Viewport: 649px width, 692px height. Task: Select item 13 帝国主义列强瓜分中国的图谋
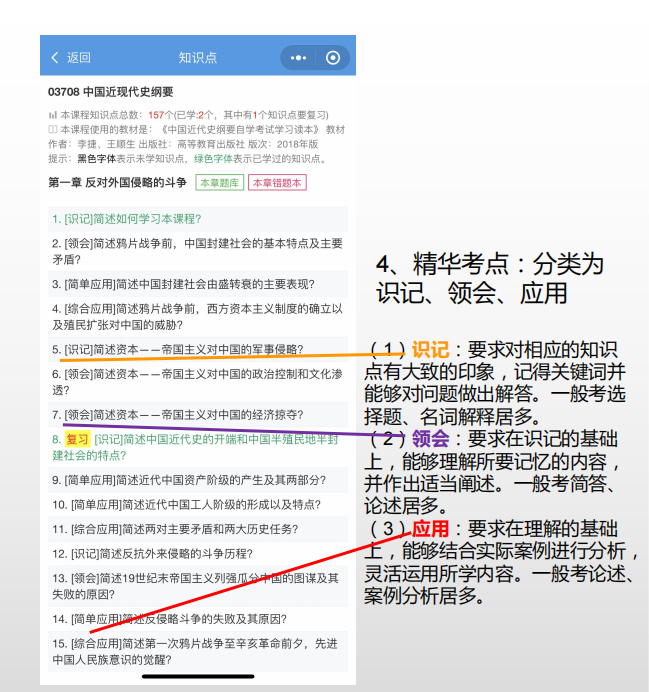click(x=198, y=586)
